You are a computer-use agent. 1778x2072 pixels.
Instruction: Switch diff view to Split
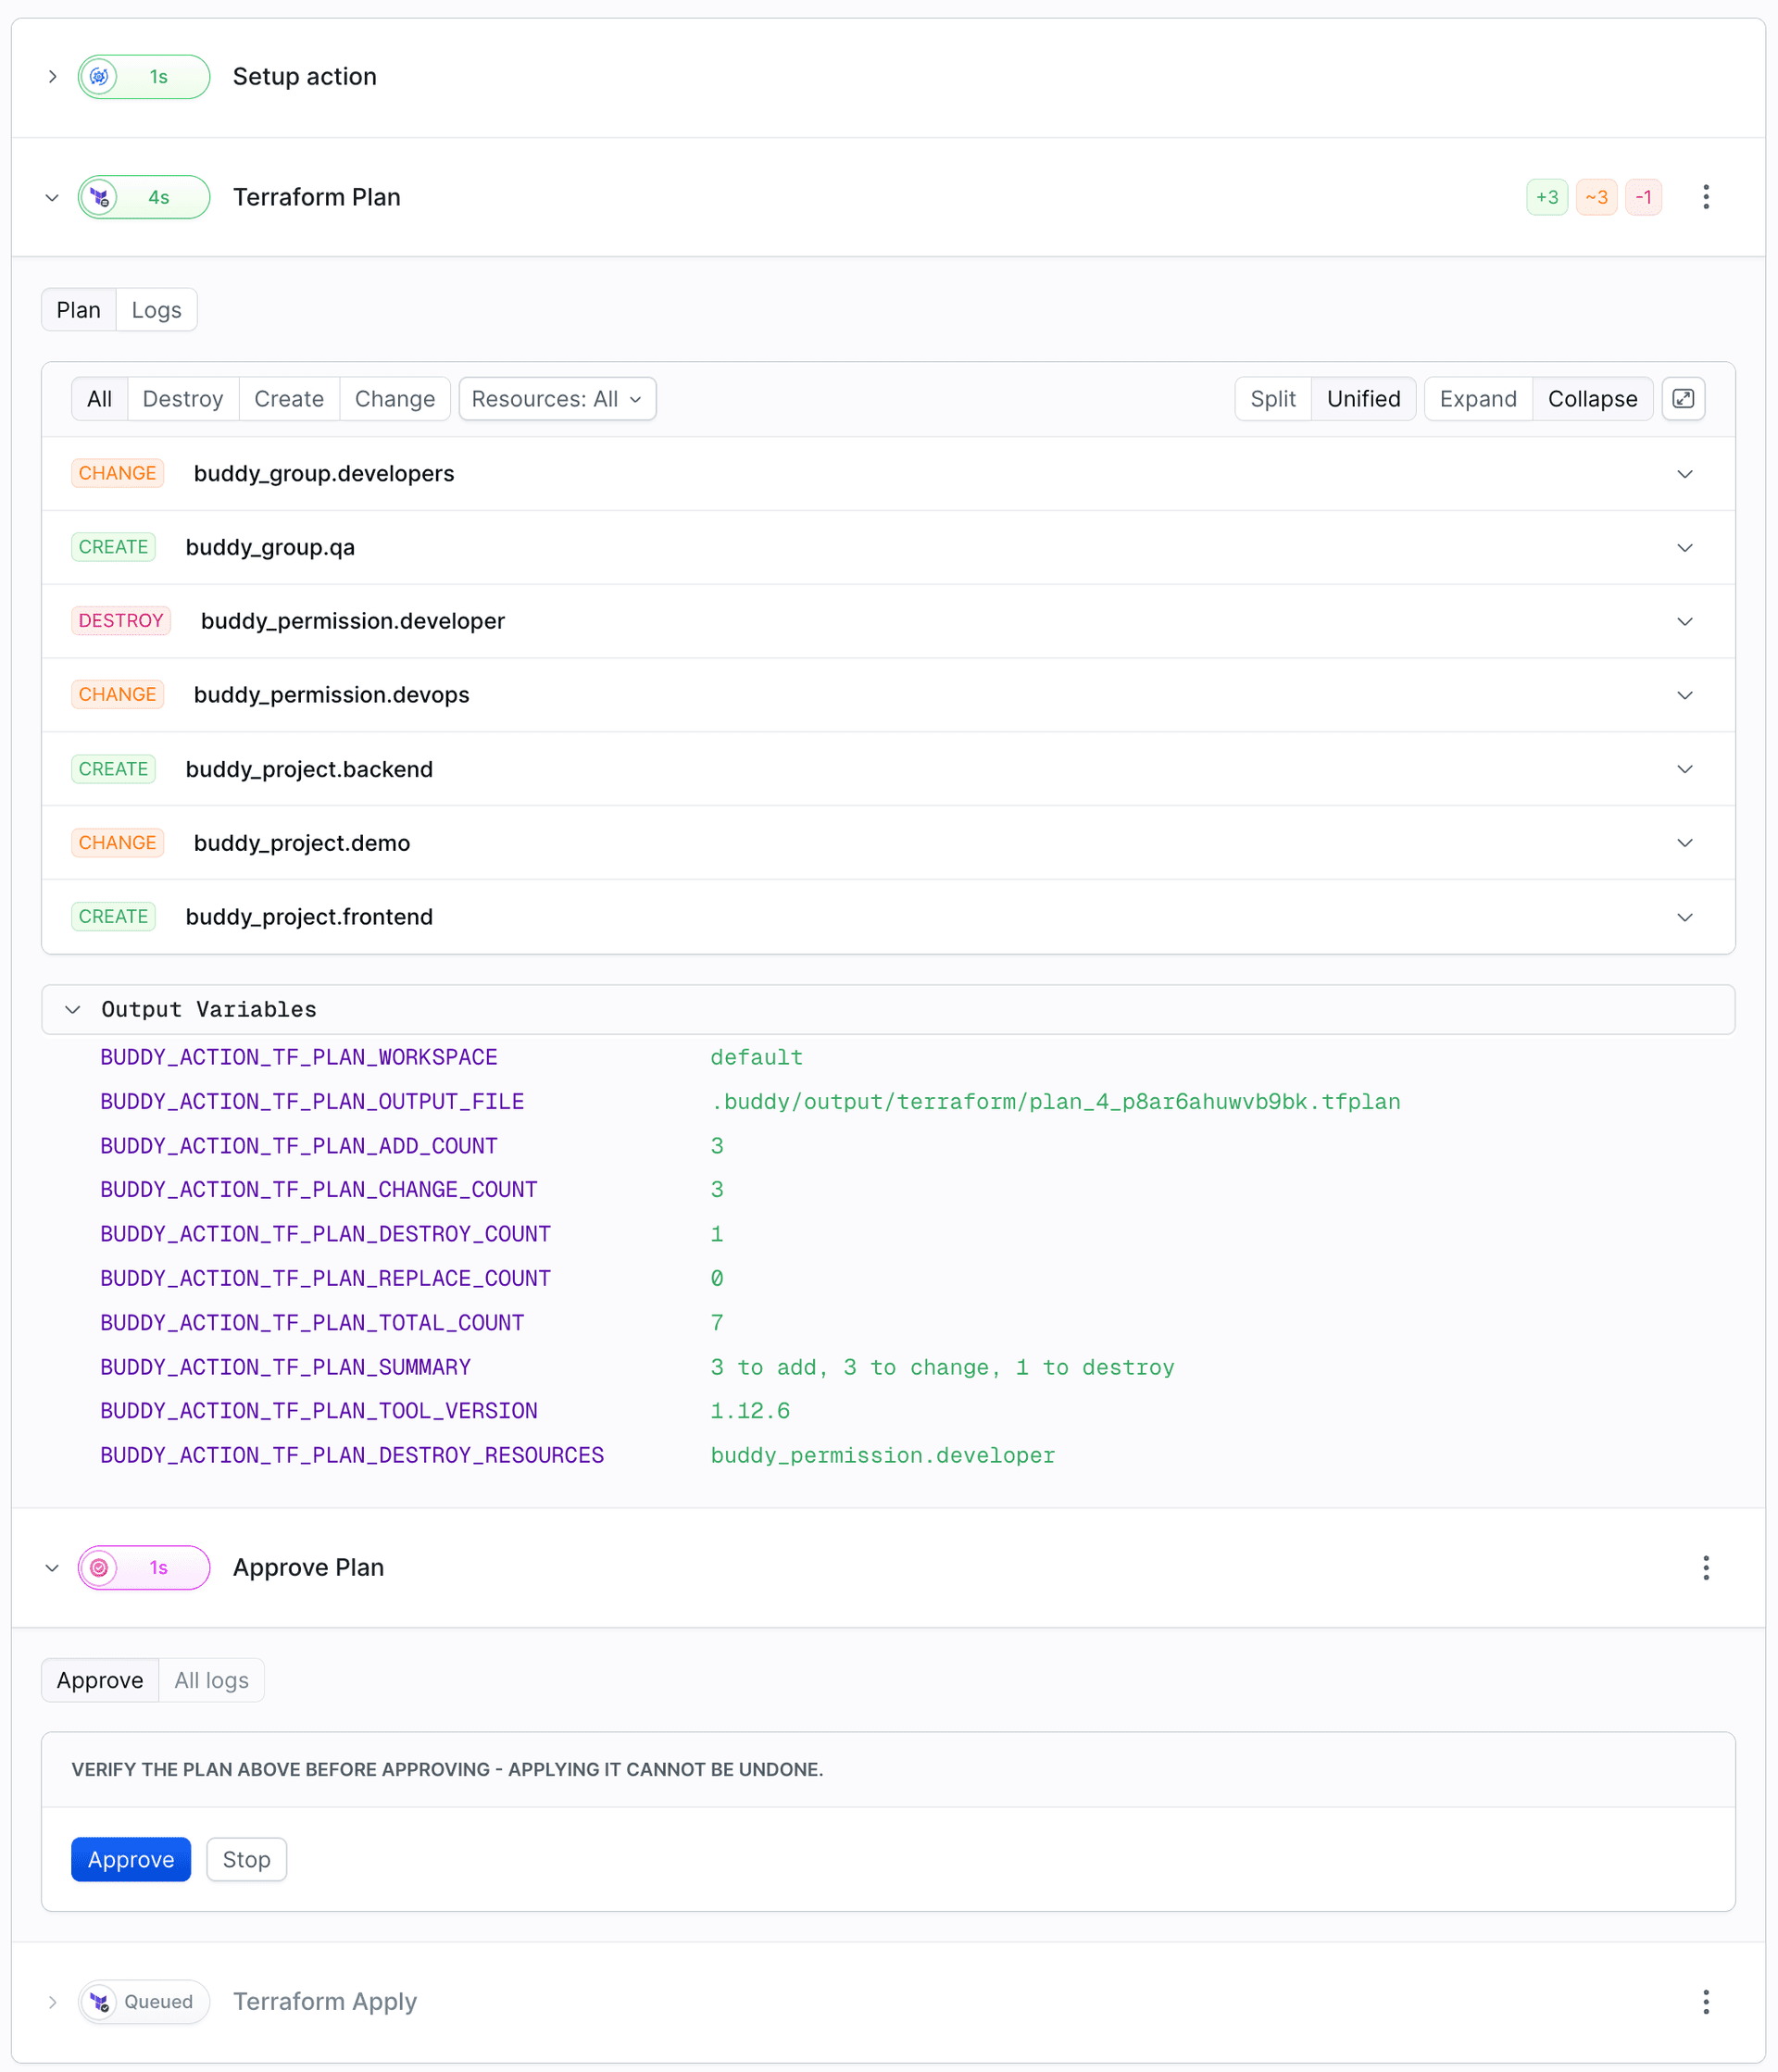1273,399
